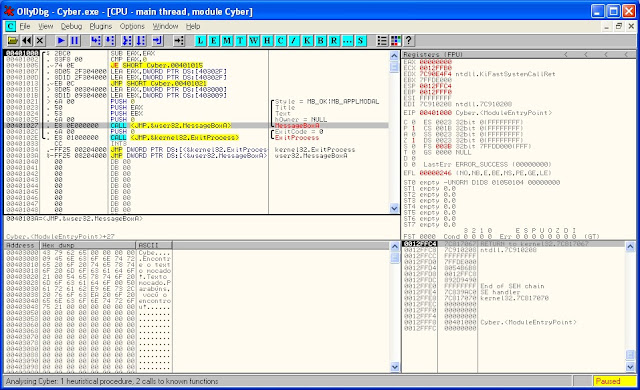
Task: Open the Plugins menu
Action: (x=101, y=27)
